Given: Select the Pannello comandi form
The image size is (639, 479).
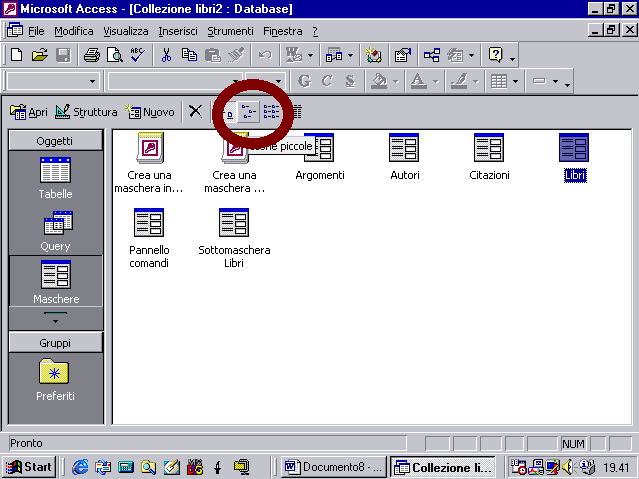Looking at the screenshot, I should (149, 238).
